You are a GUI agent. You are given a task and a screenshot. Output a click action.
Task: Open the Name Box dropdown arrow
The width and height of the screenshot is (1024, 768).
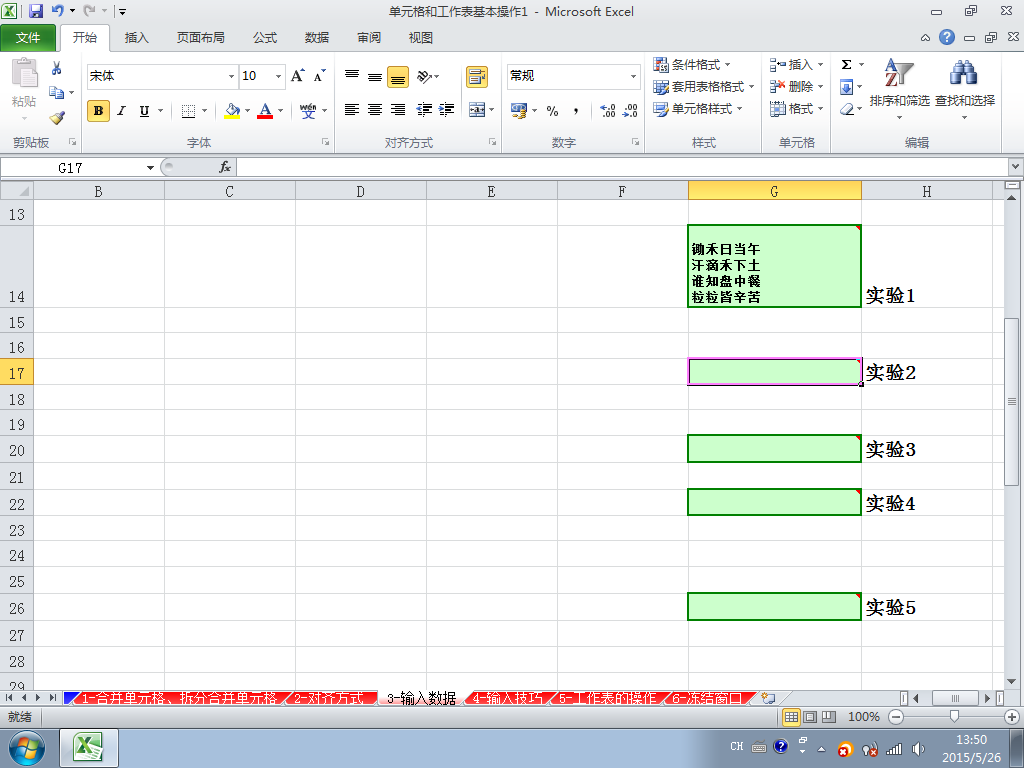[150, 168]
